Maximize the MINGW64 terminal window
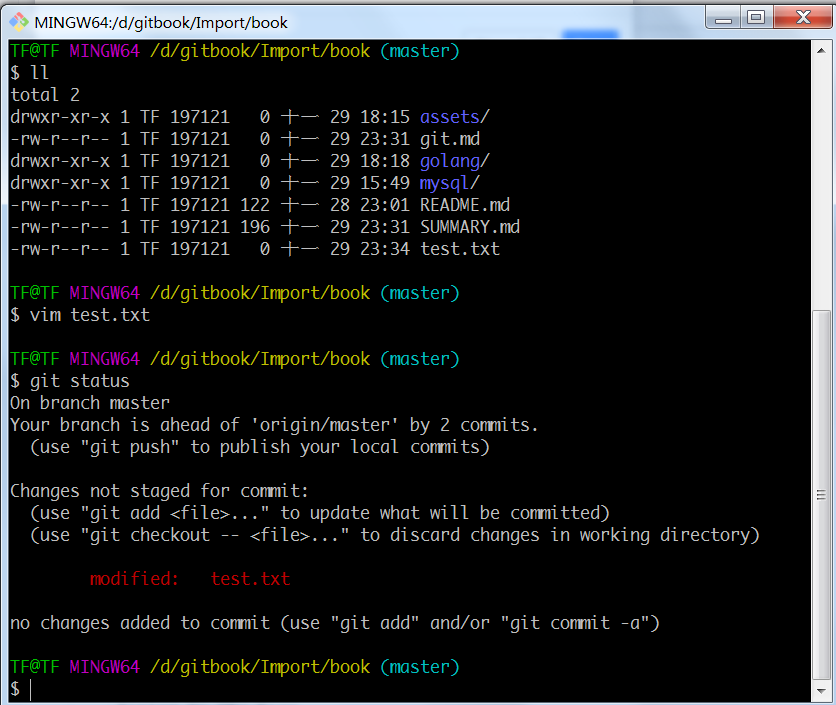The image size is (836, 705). click(x=756, y=17)
